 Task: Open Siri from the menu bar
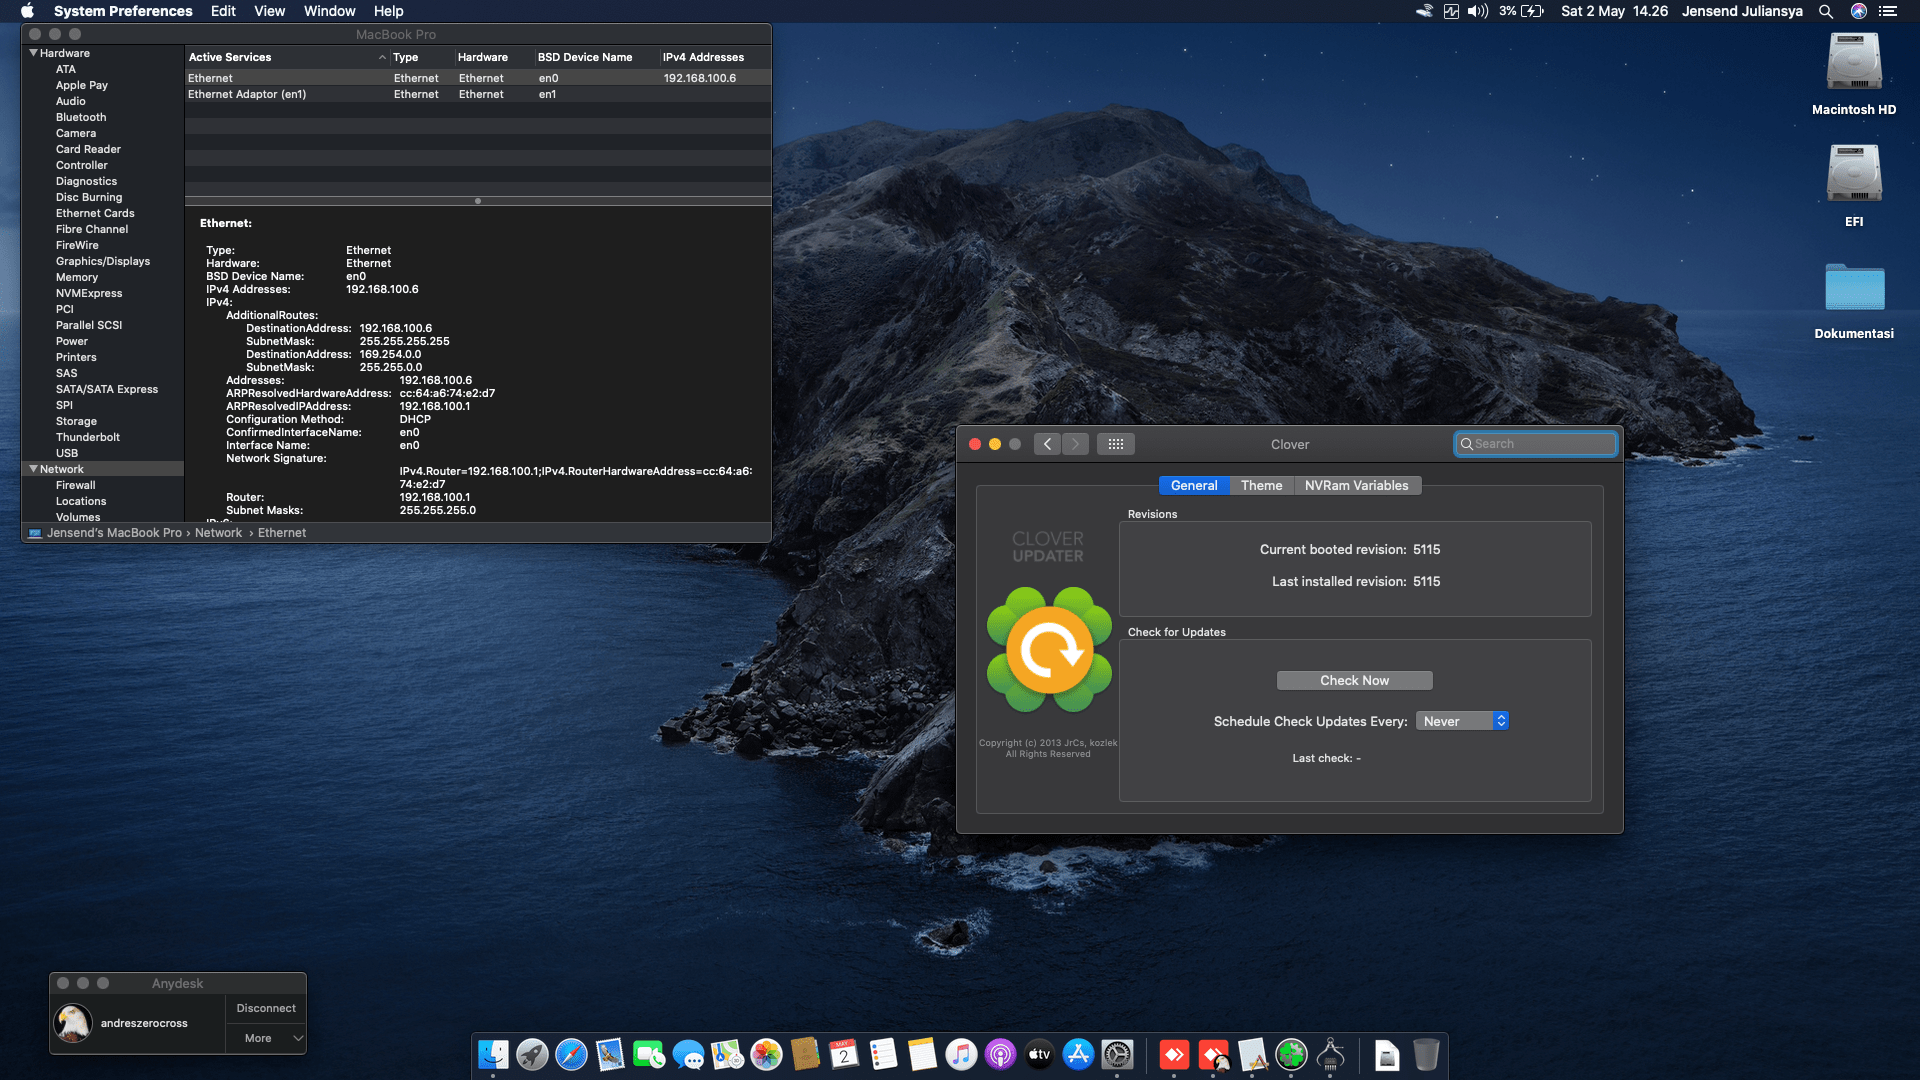pyautogui.click(x=1858, y=11)
